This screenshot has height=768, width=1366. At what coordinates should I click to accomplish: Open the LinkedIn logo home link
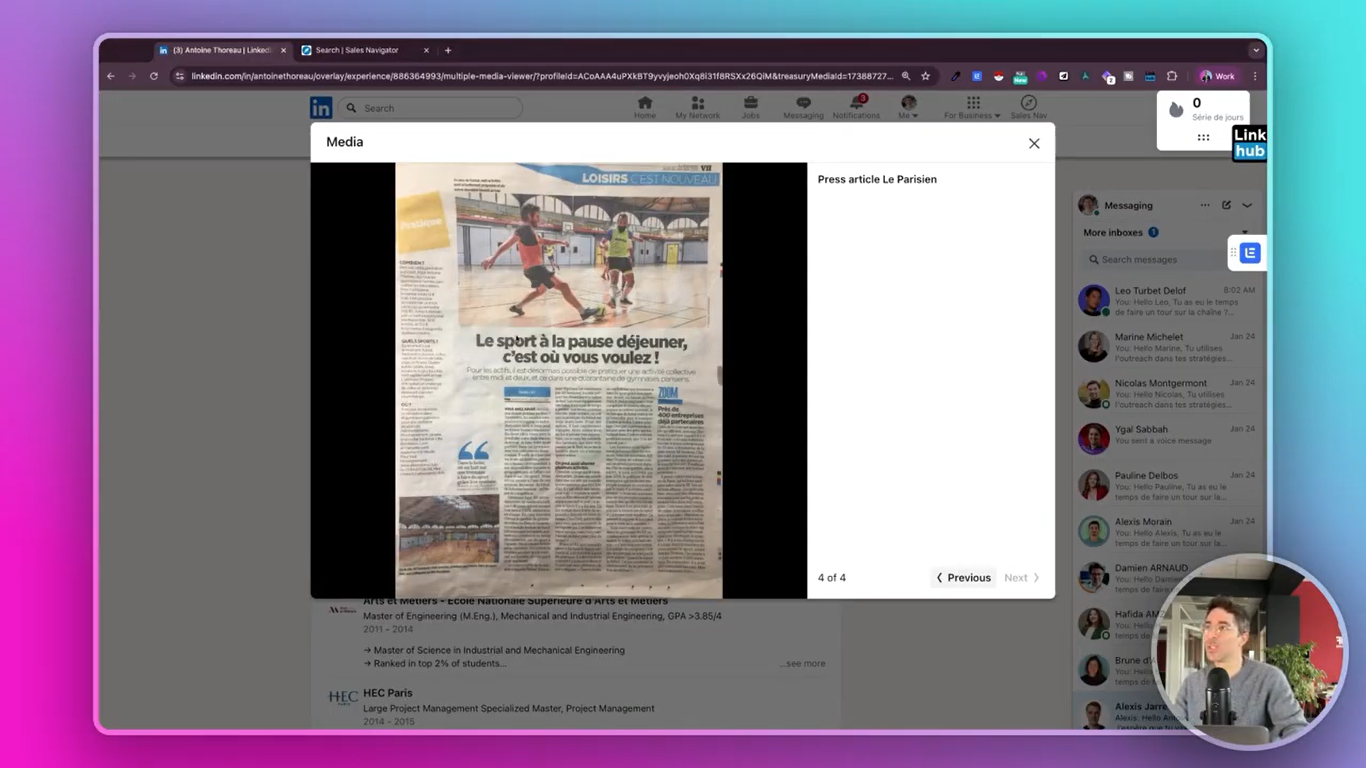[321, 108]
